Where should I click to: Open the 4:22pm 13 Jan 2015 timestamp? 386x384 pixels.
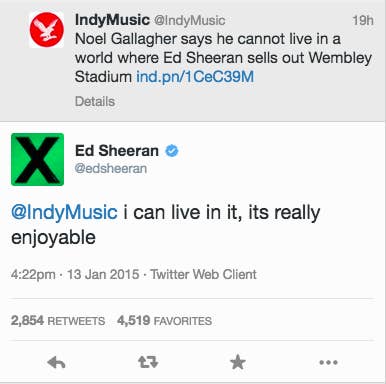tap(75, 274)
